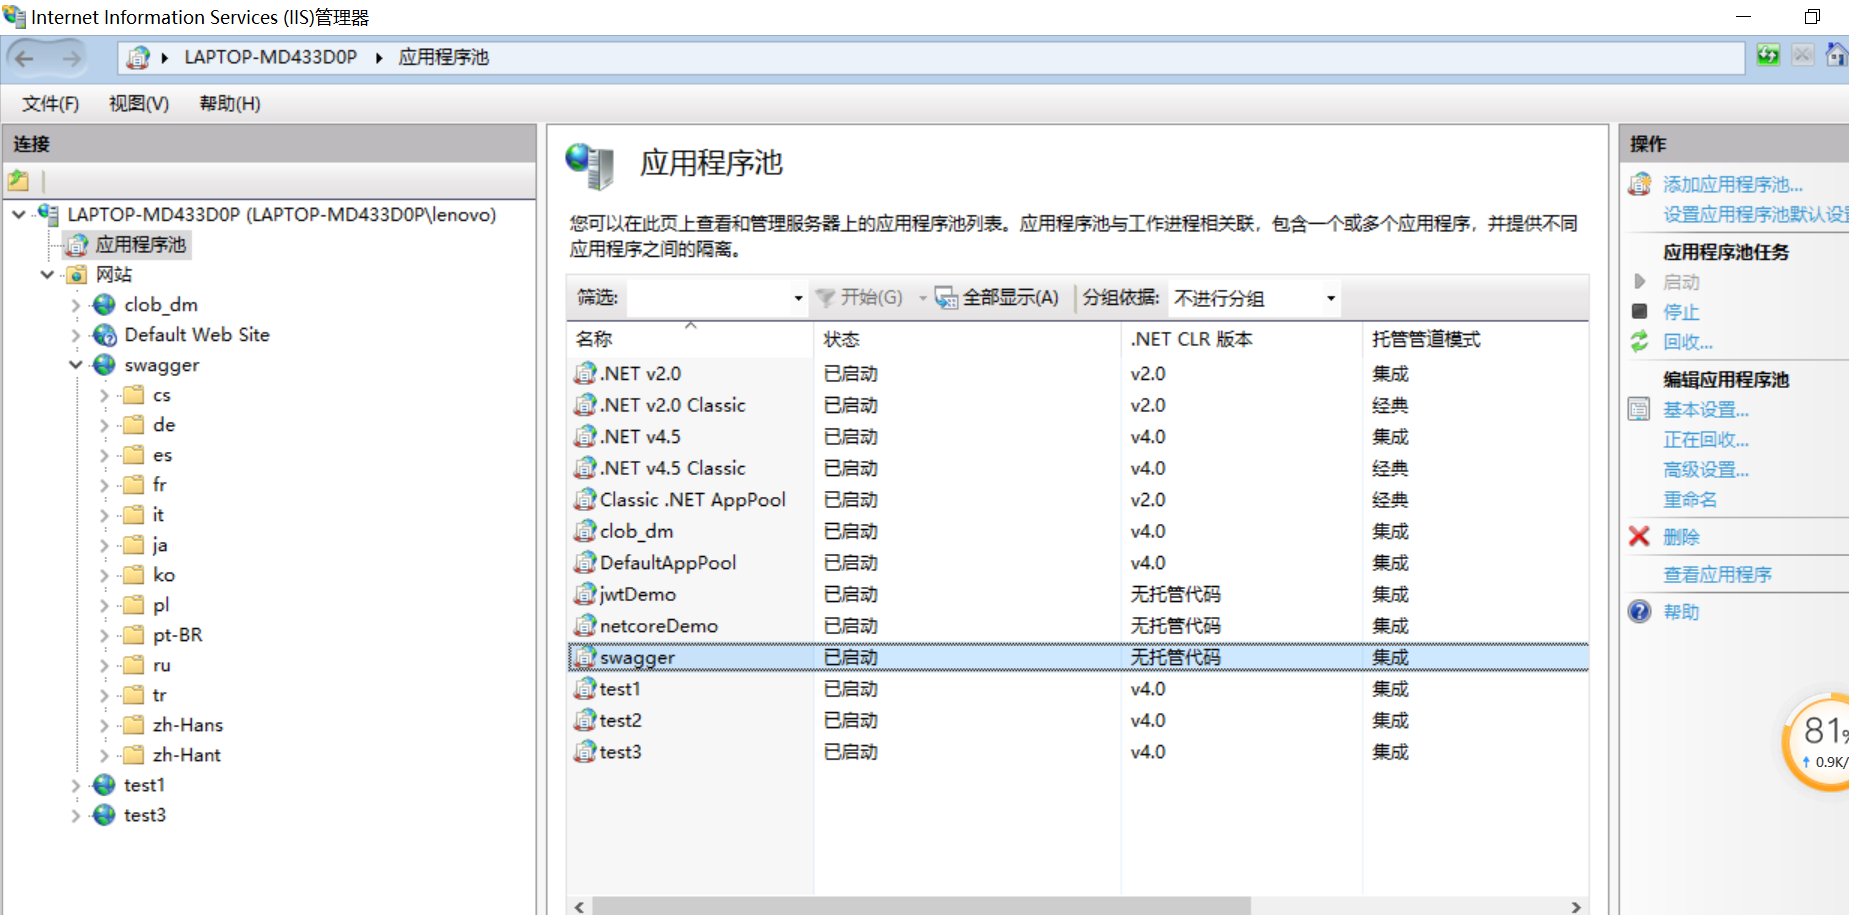The width and height of the screenshot is (1849, 915).
Task: Click the pt-BR folder icon
Action: click(x=133, y=635)
